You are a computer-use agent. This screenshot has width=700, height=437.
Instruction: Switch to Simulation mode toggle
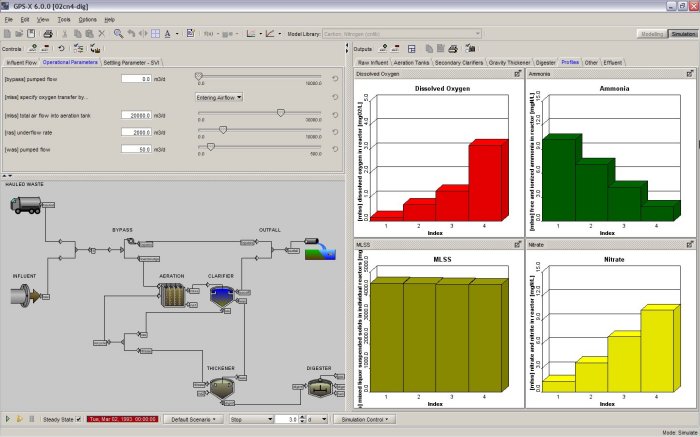pyautogui.click(x=683, y=34)
